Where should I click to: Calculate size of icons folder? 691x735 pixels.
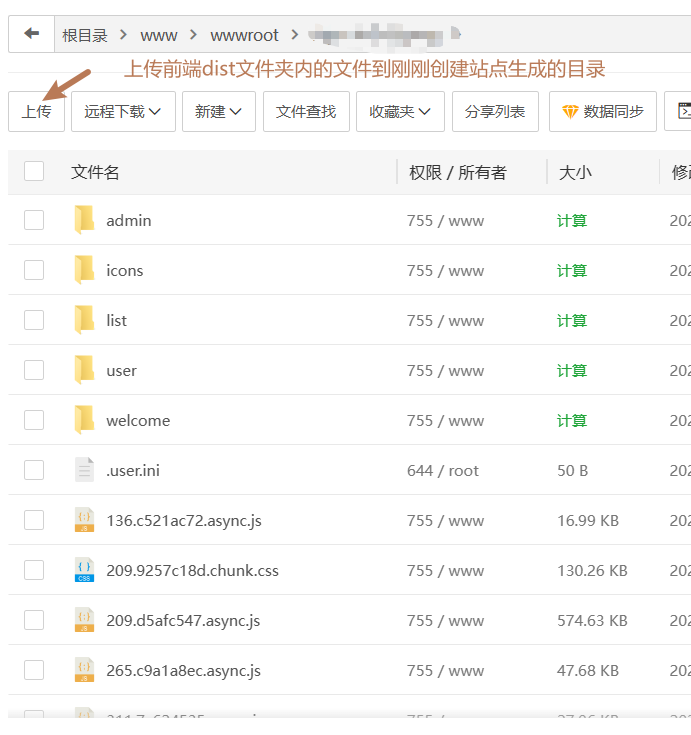pos(572,270)
